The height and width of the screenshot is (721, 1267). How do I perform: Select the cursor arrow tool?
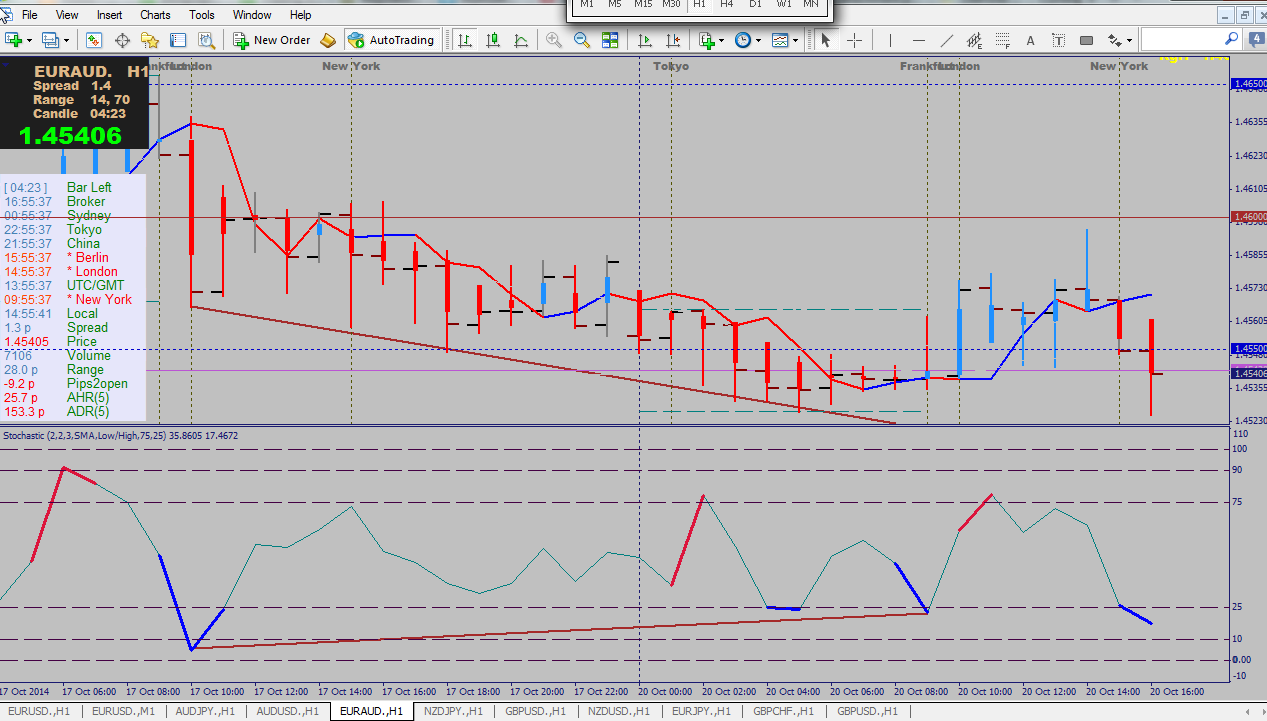pyautogui.click(x=826, y=40)
